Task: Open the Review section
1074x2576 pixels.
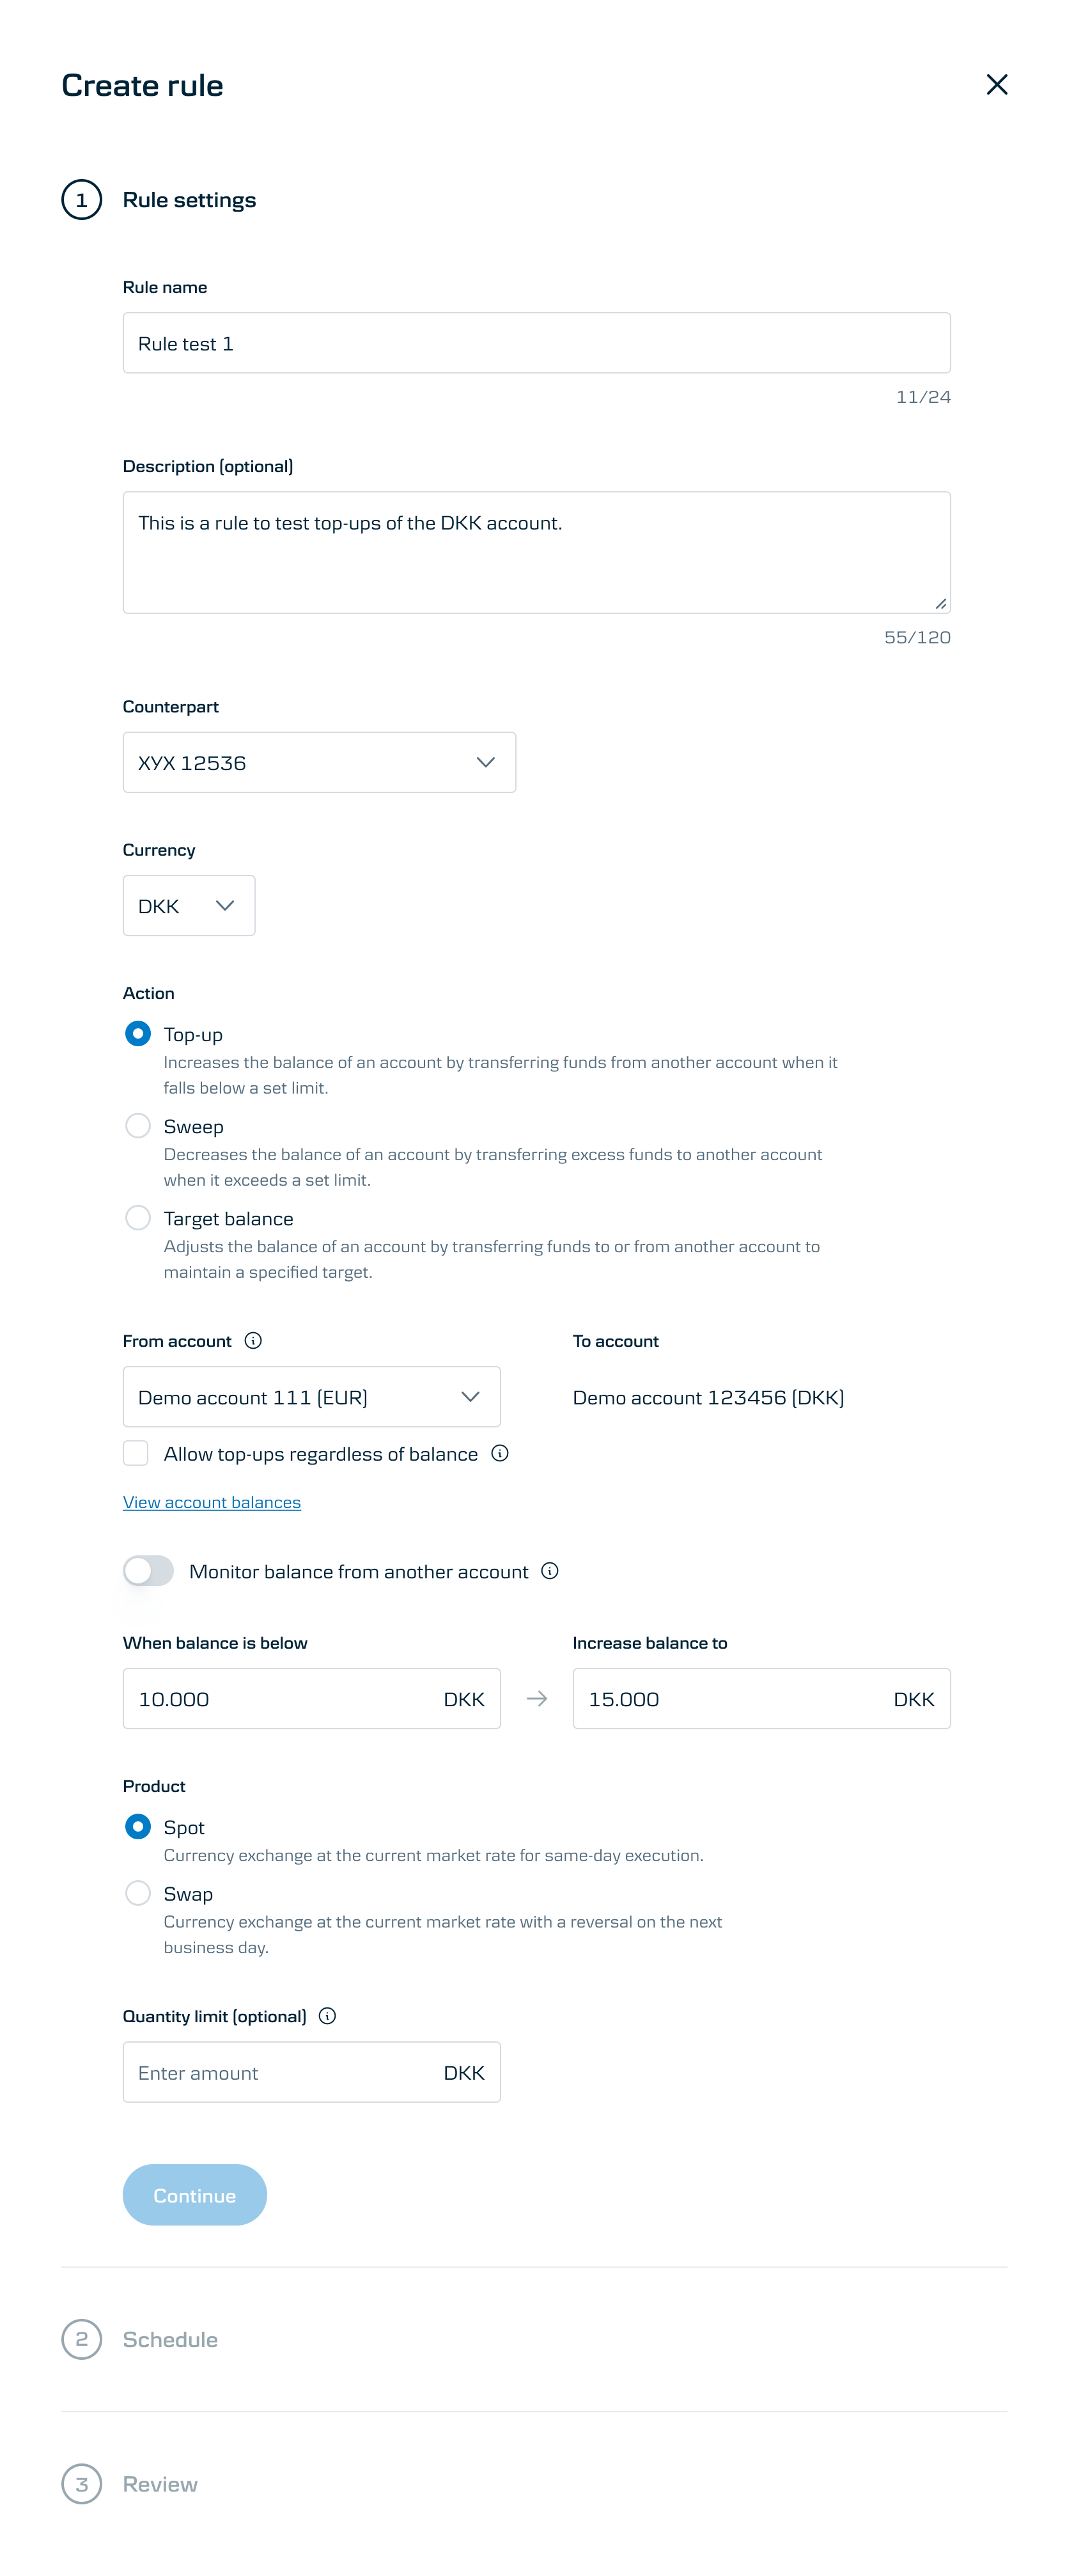Action: (x=160, y=2484)
